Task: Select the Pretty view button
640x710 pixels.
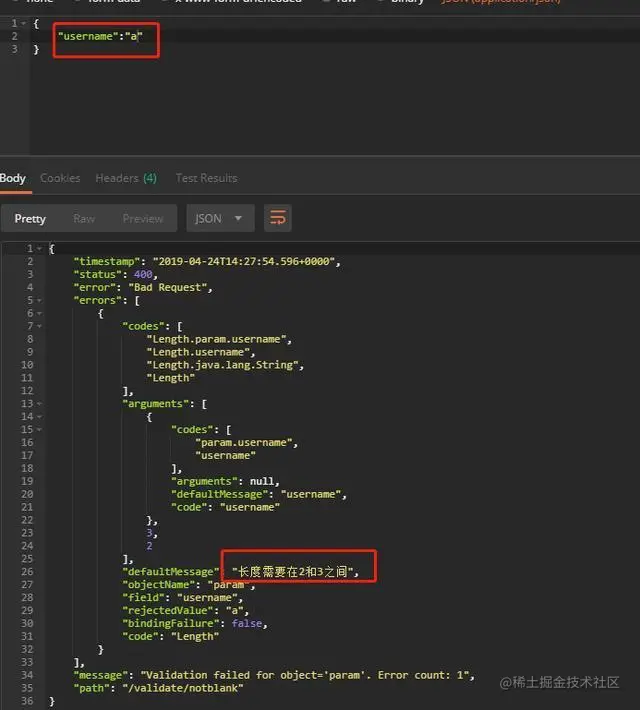Action: [x=30, y=219]
